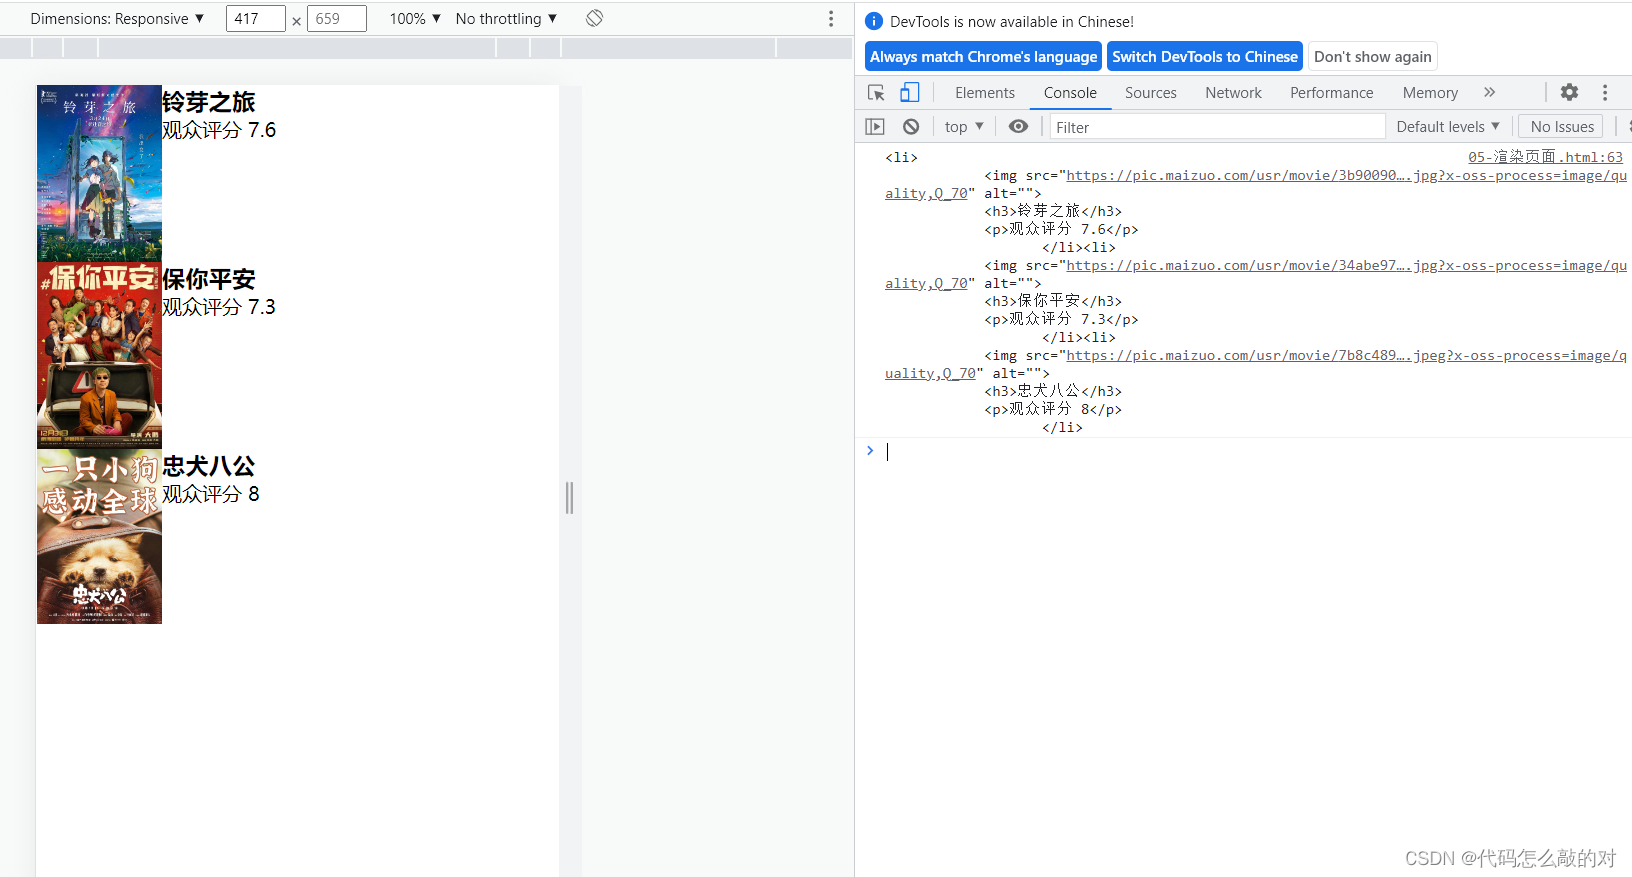Click the 观众评分 8 rating text on page
Image resolution: width=1632 pixels, height=877 pixels.
click(x=211, y=494)
